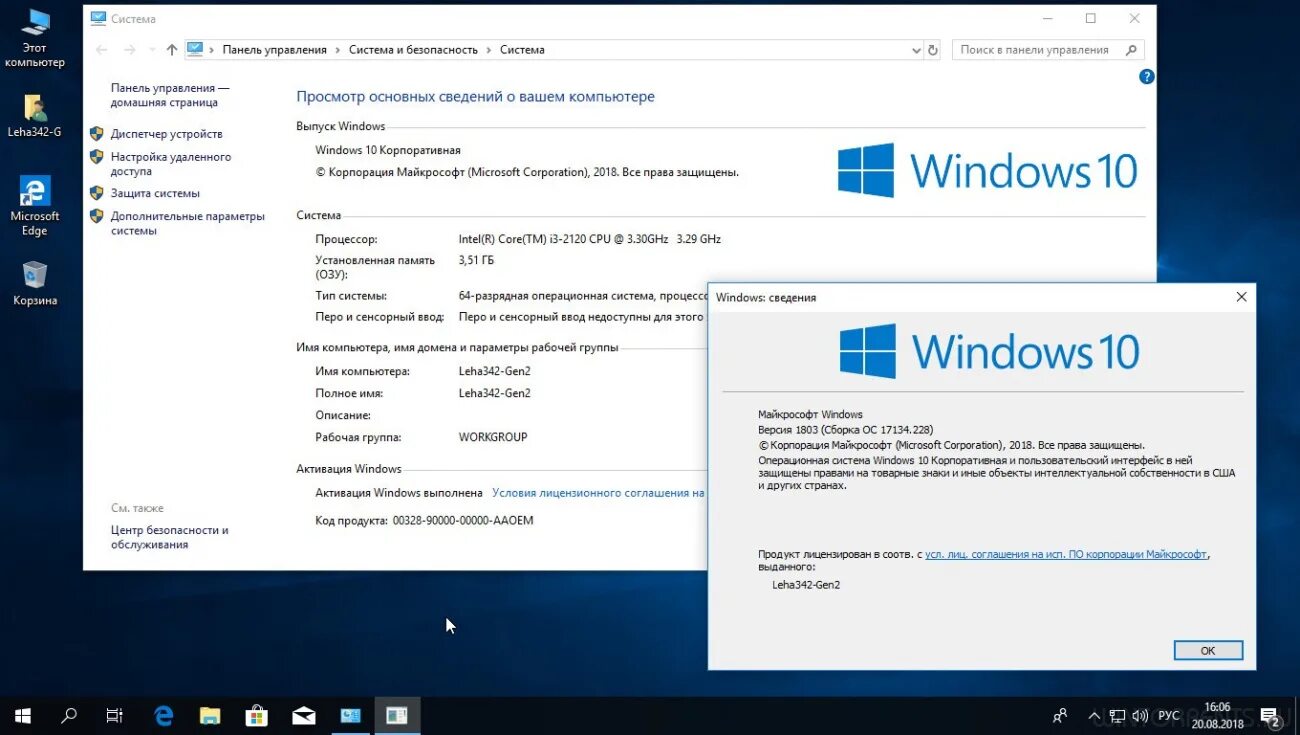Click the System window title bar icon
Viewport: 1300px width, 735px height.
coord(97,19)
